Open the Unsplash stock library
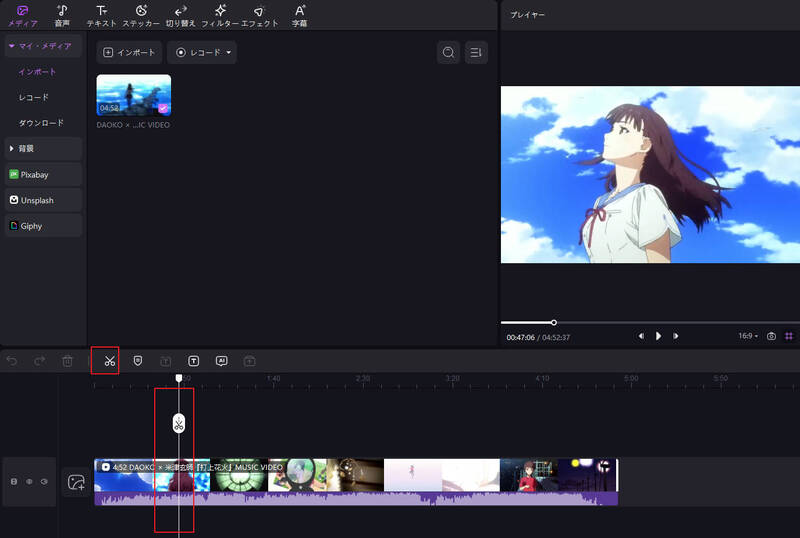800x538 pixels. [x=43, y=200]
